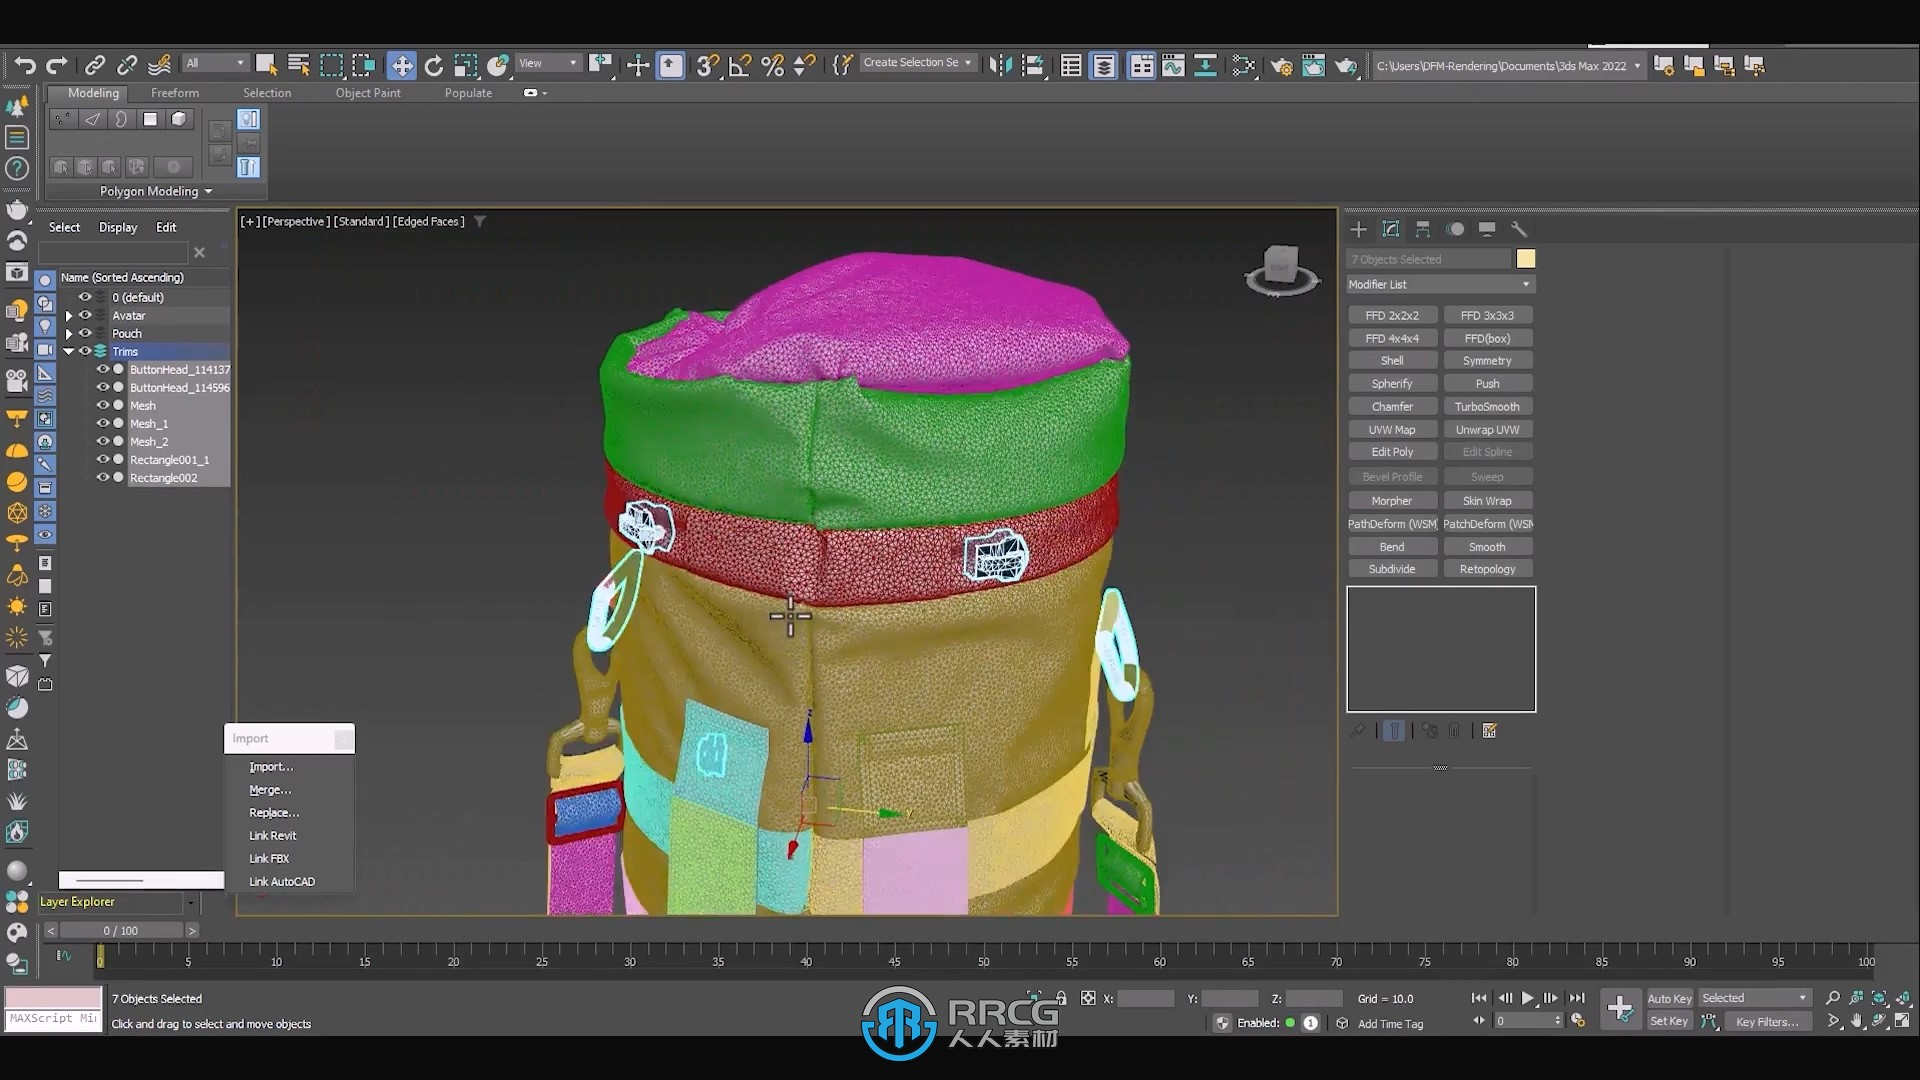Viewport: 1920px width, 1080px height.
Task: Expand Polygon Modeling panel dropdown
Action: [156, 191]
